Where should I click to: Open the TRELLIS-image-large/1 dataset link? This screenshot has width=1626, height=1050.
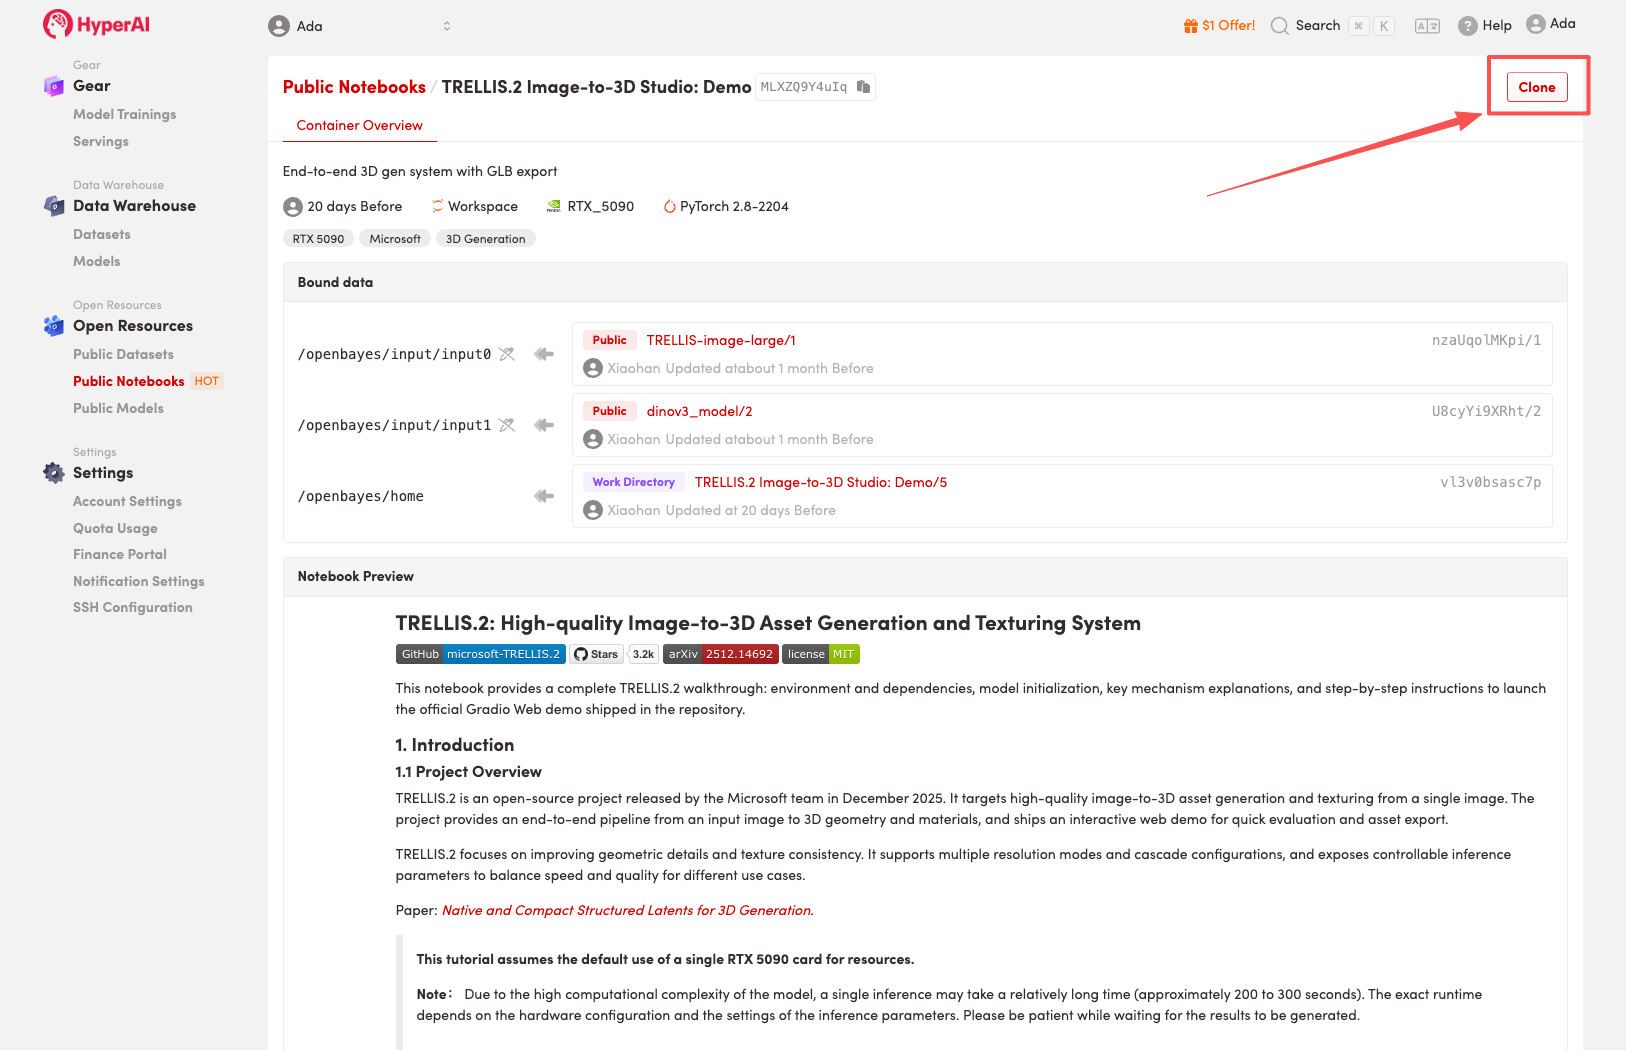[721, 340]
